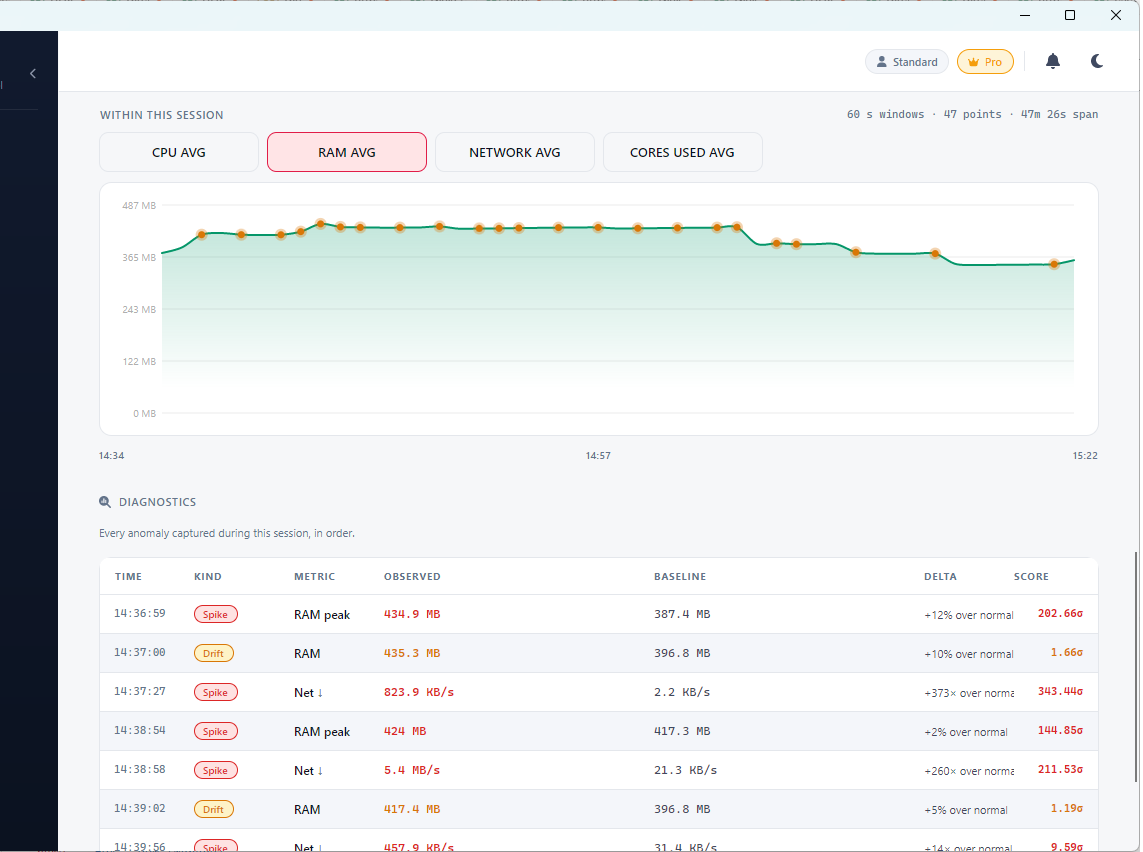Click the OBSERVED column header
The width and height of the screenshot is (1143, 852).
(413, 577)
